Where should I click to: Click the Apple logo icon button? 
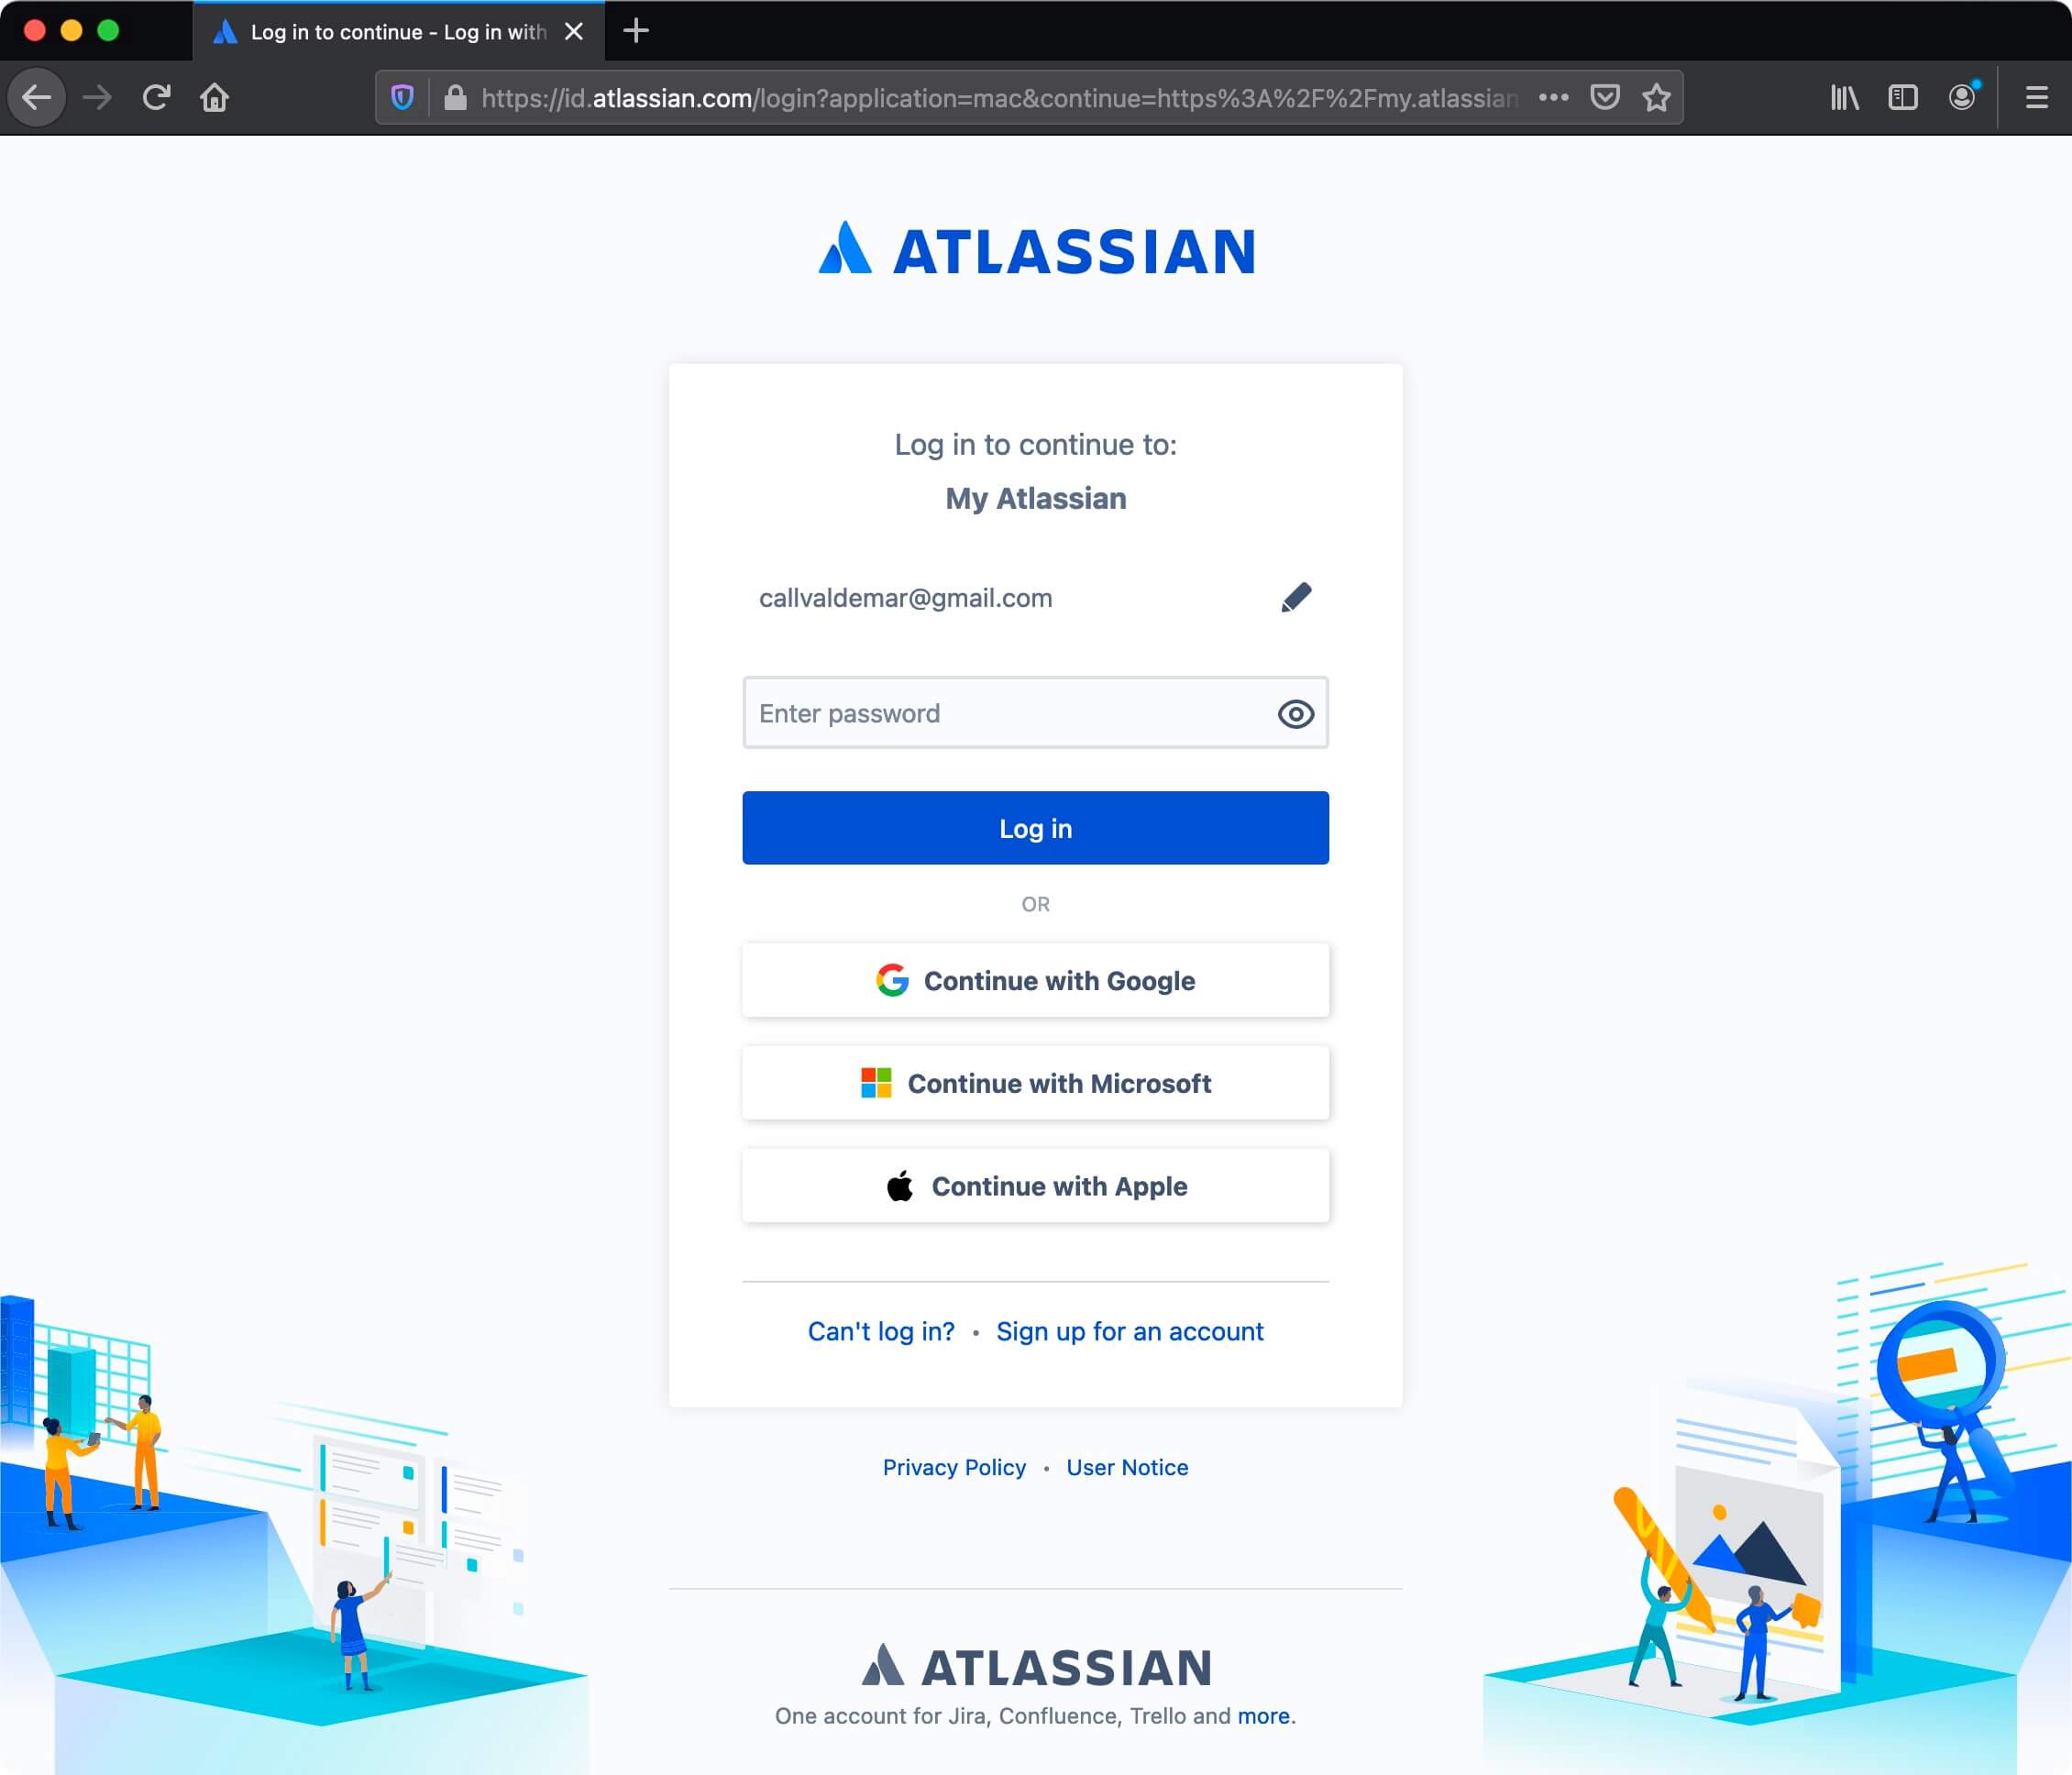(899, 1184)
